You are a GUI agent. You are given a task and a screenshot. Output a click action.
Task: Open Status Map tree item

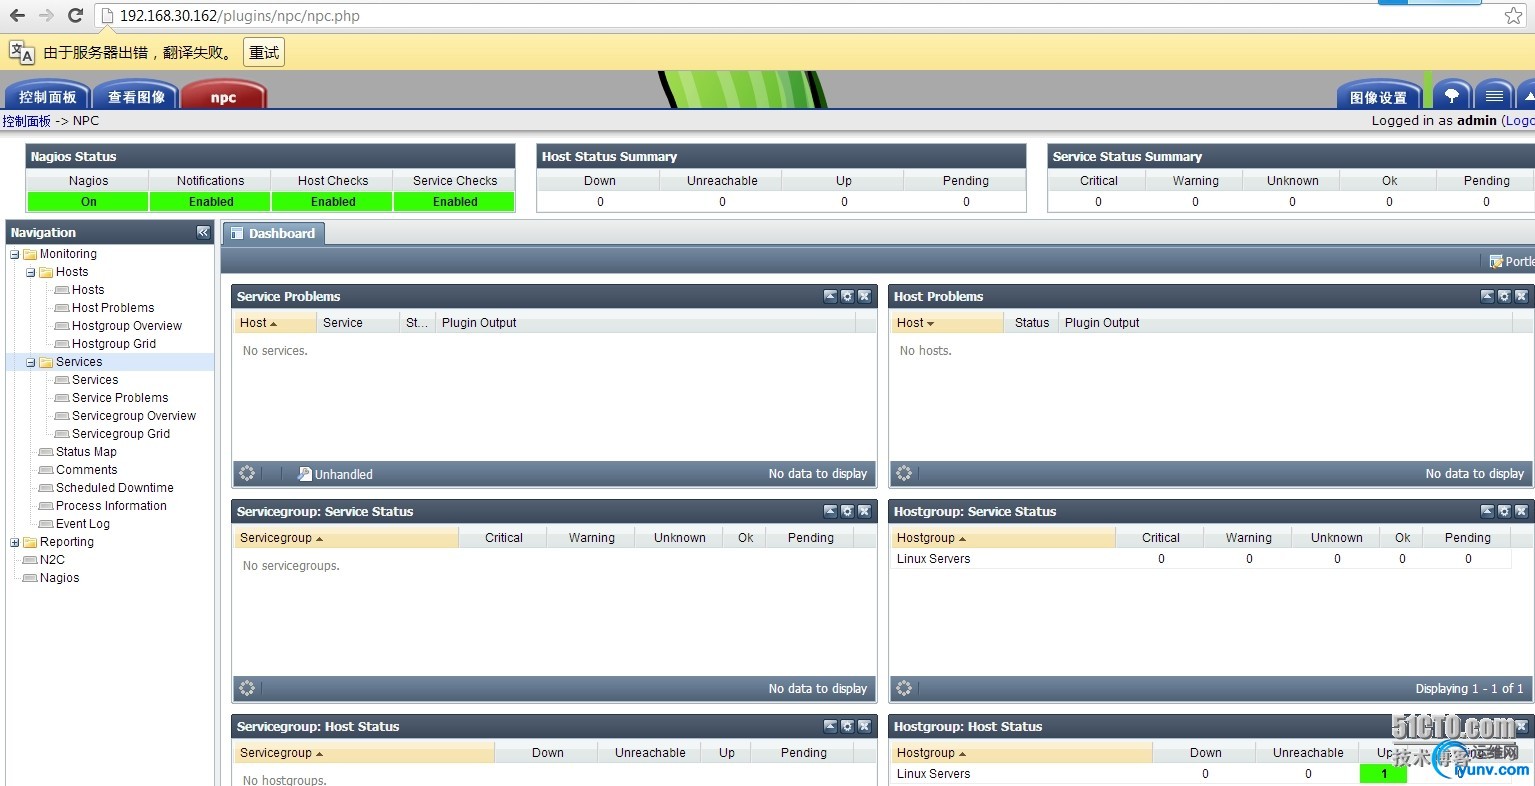[x=86, y=452]
